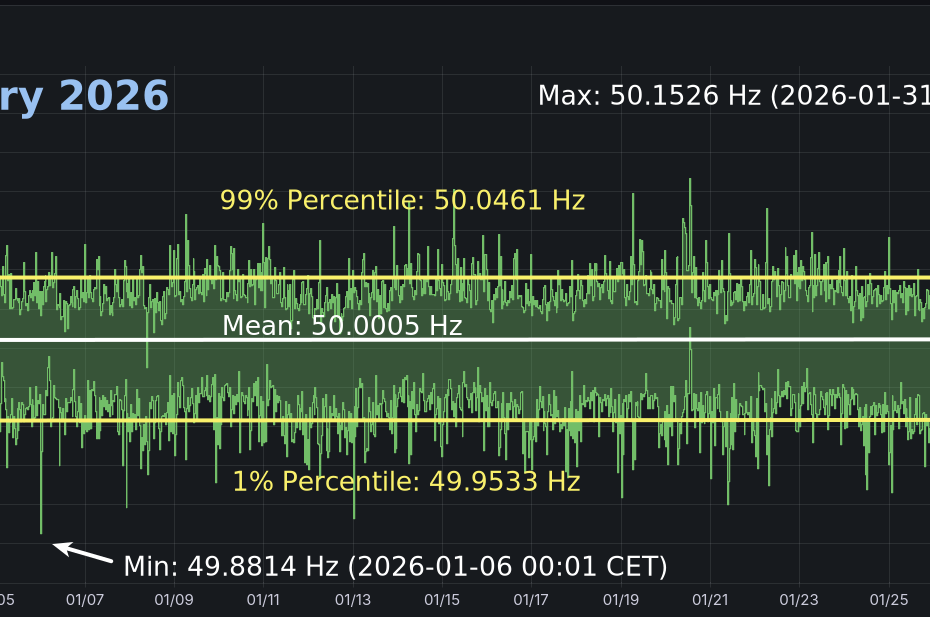Choose the 01/21 x-axis date label

710,600
